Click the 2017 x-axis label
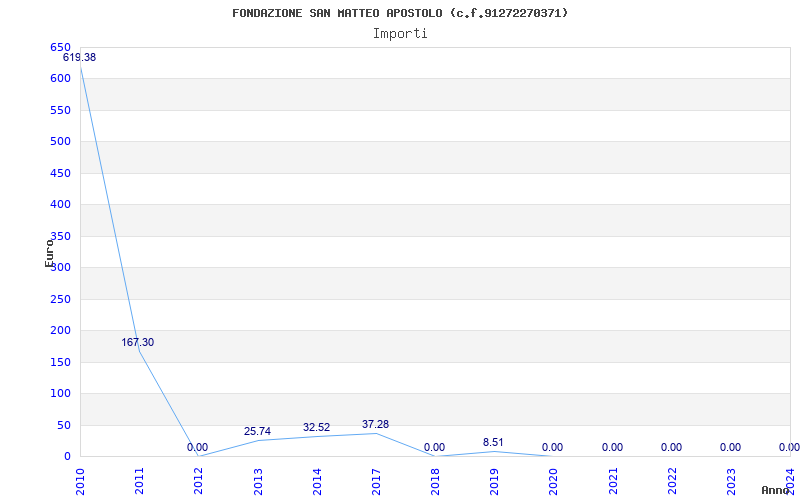Image resolution: width=800 pixels, height=500 pixels. (x=376, y=480)
